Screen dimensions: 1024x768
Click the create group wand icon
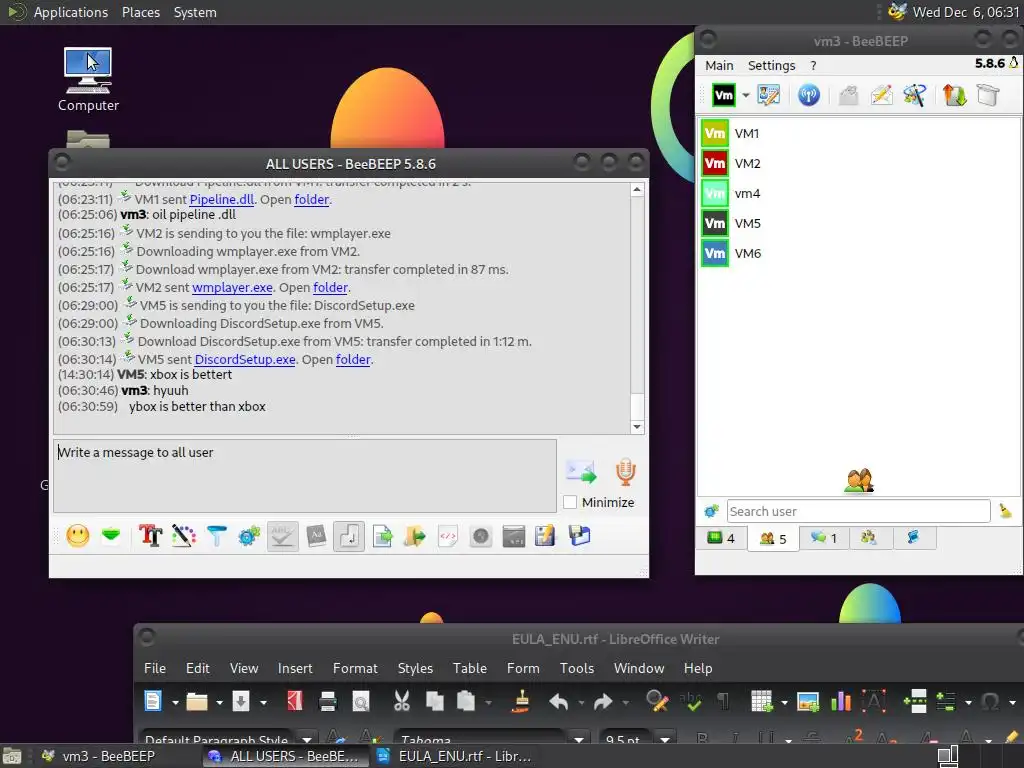(x=914, y=95)
